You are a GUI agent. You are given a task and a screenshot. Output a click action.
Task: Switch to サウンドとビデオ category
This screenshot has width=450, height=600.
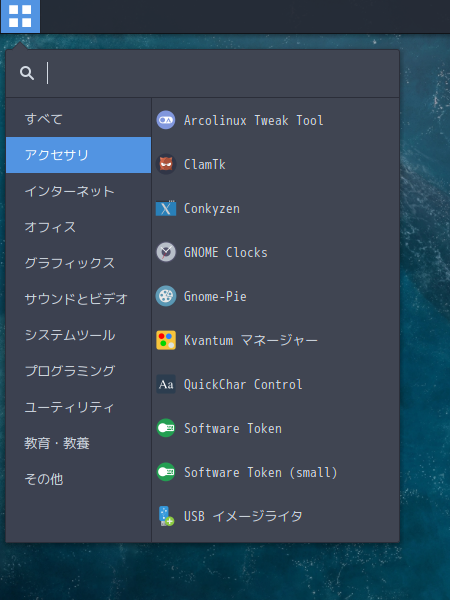click(x=78, y=299)
